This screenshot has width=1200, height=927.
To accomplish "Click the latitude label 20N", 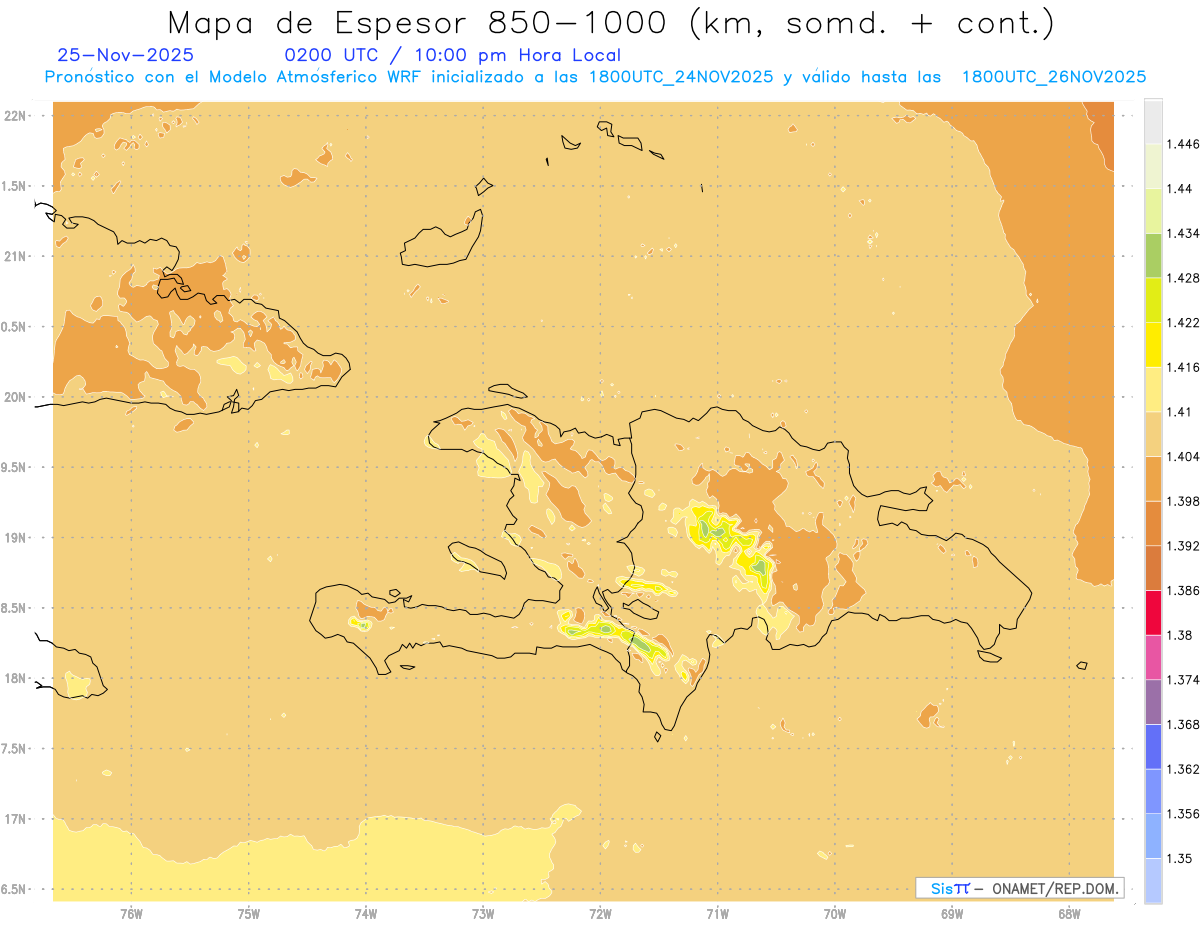I will (16, 397).
